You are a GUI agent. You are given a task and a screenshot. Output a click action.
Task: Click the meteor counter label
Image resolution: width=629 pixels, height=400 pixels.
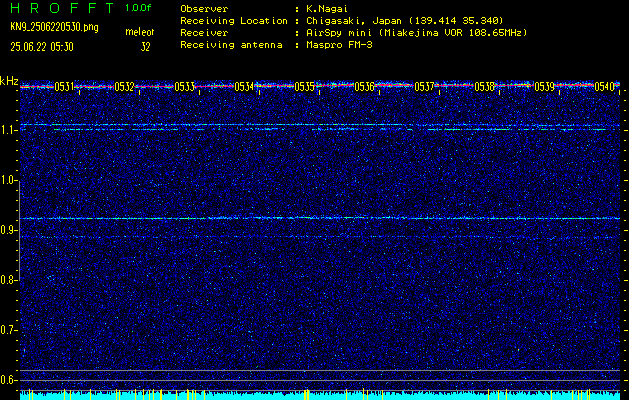(140, 32)
